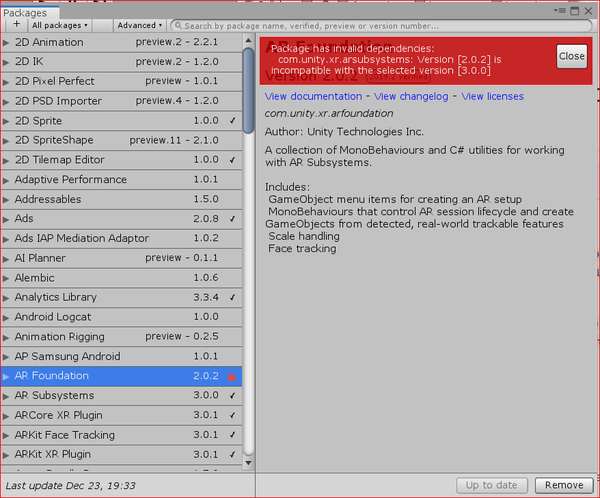Select the ARCore XR Plugin package
Viewport: 600px width, 498px height.
point(121,415)
